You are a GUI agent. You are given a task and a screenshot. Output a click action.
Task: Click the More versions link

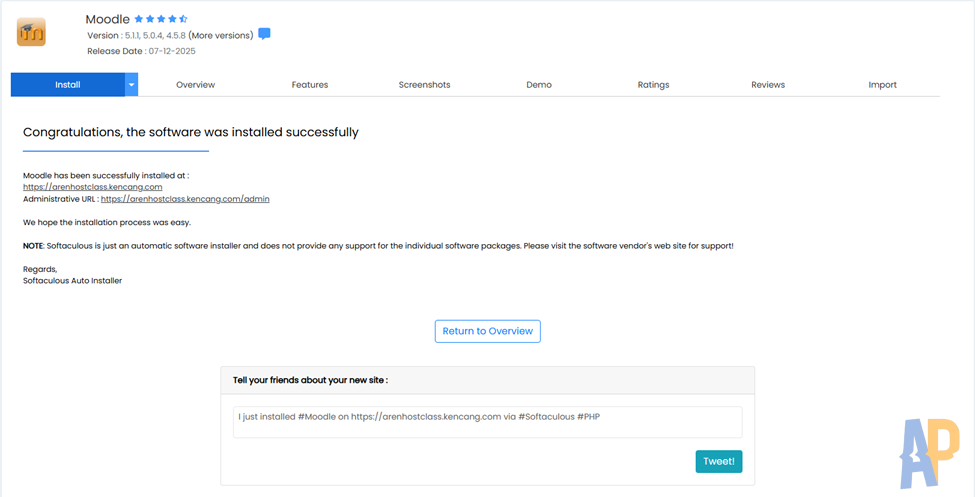[x=221, y=35]
